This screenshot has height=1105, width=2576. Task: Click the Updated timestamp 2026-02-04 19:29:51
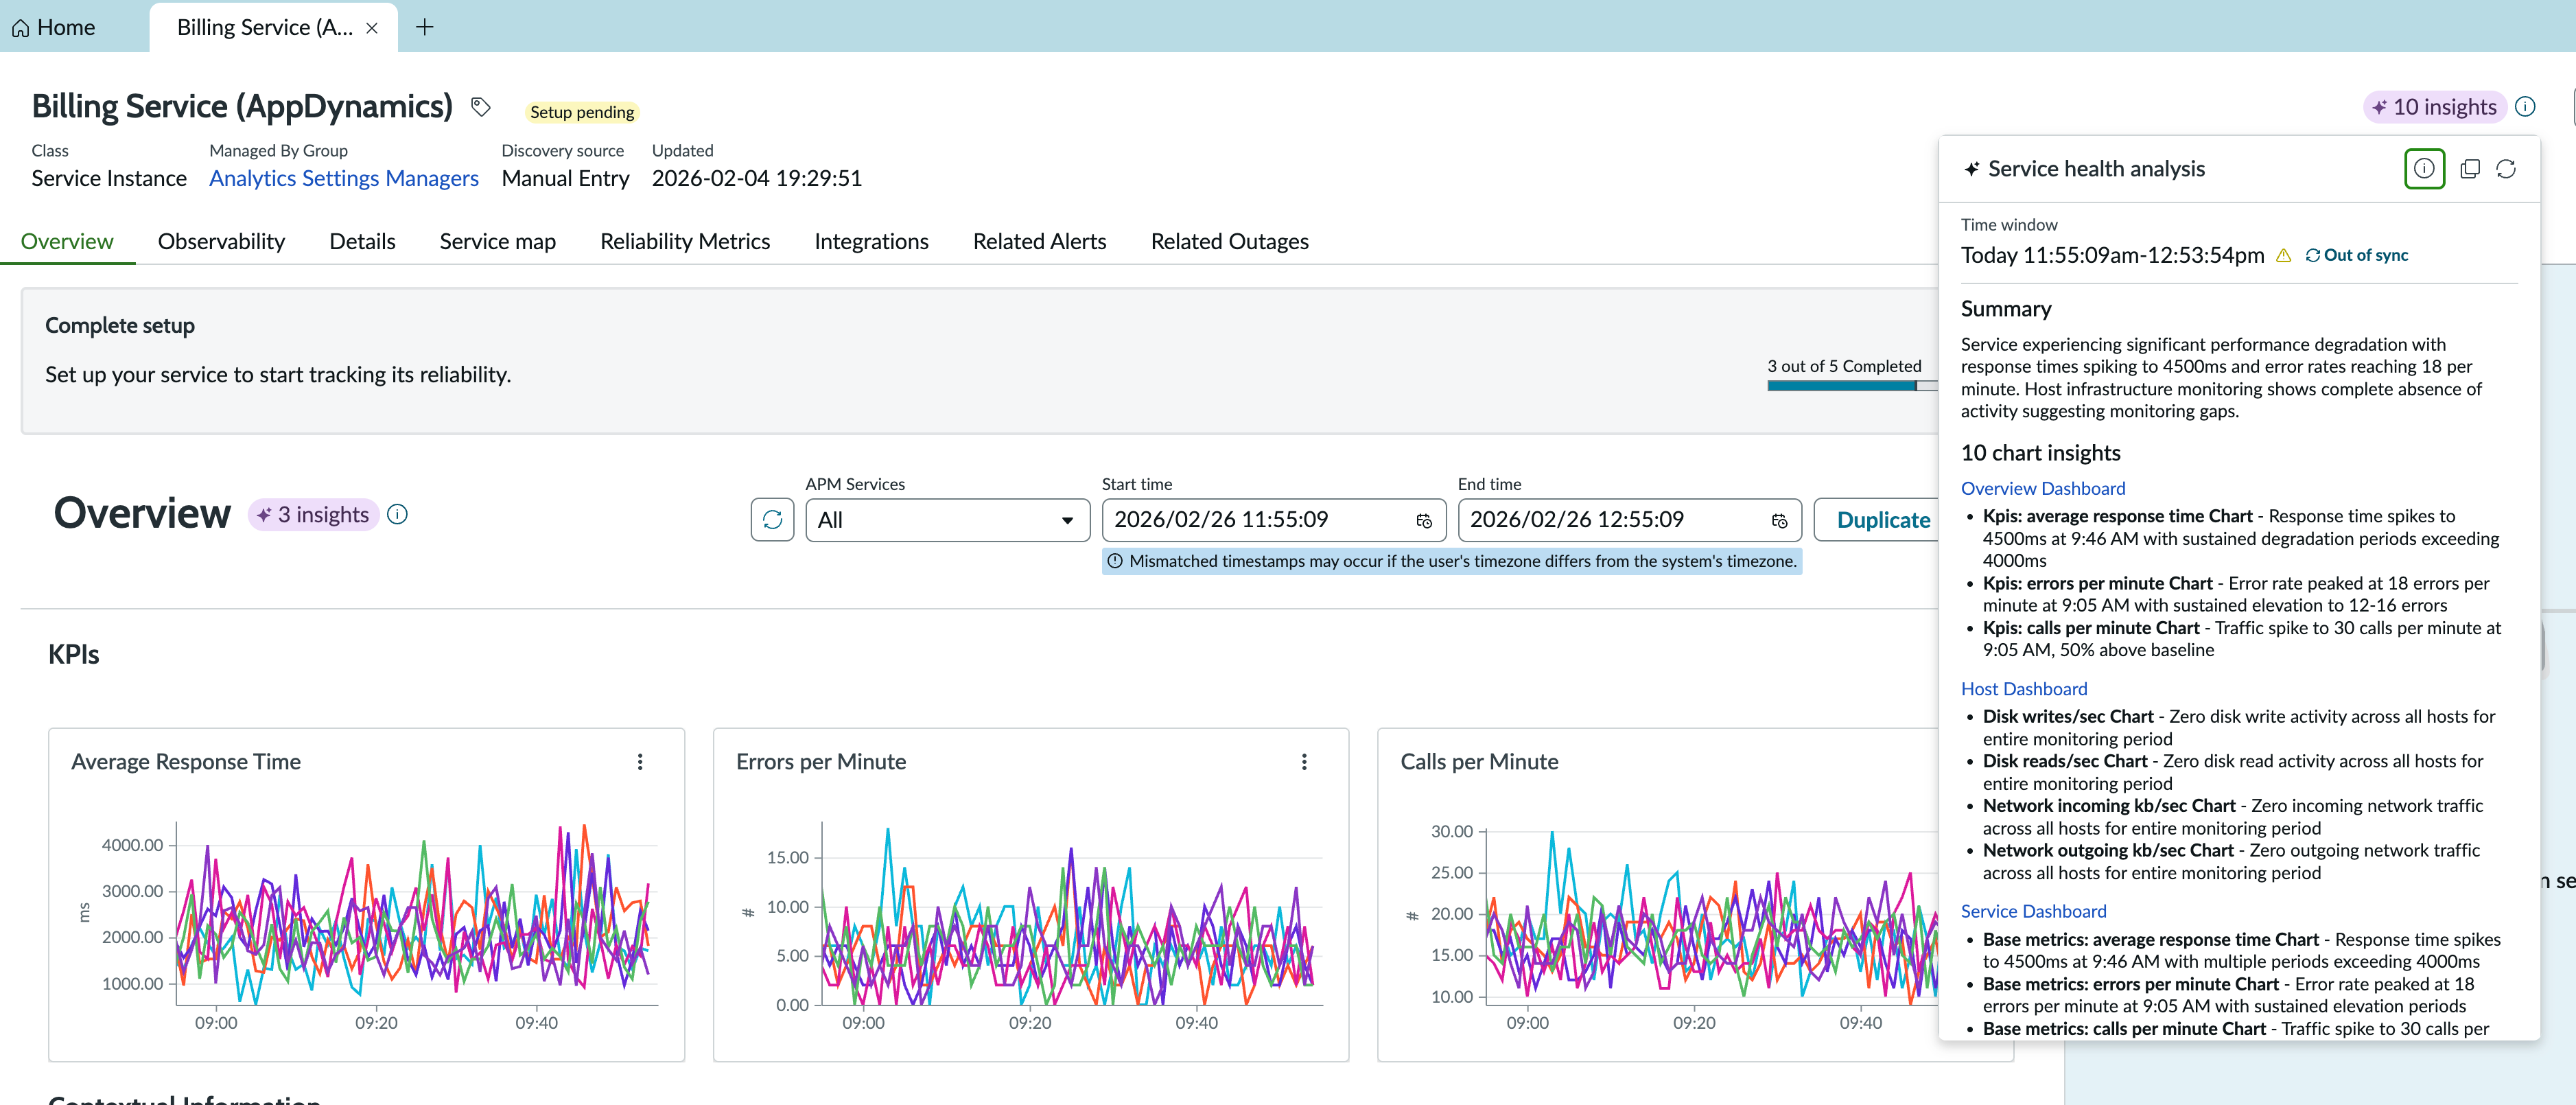(x=756, y=178)
